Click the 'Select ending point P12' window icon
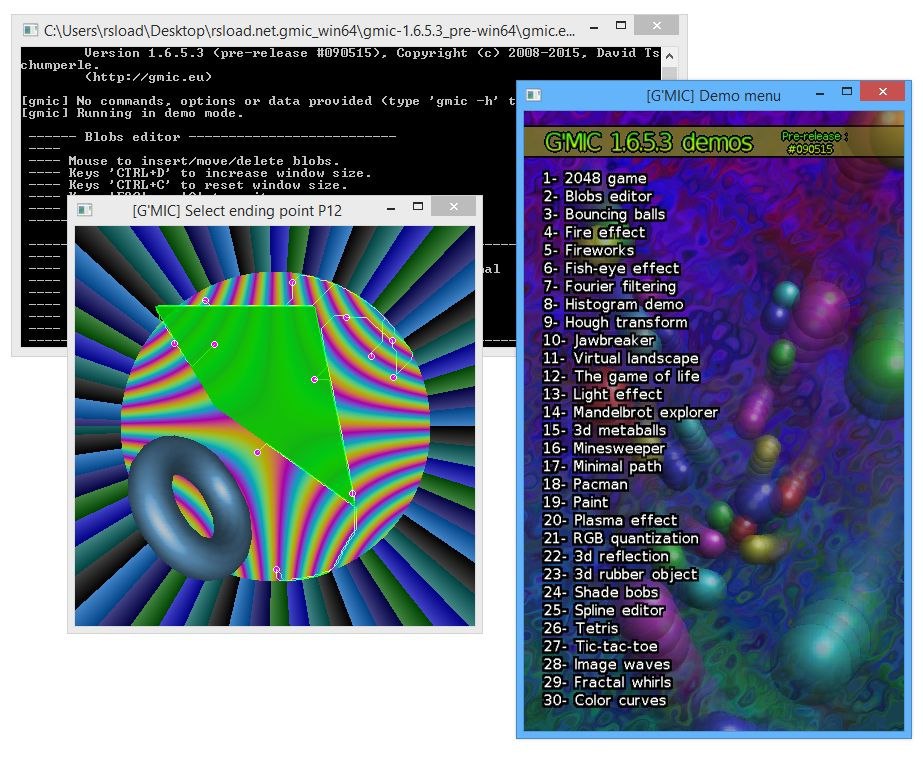Screen dimensions: 923x759 [x=84, y=210]
